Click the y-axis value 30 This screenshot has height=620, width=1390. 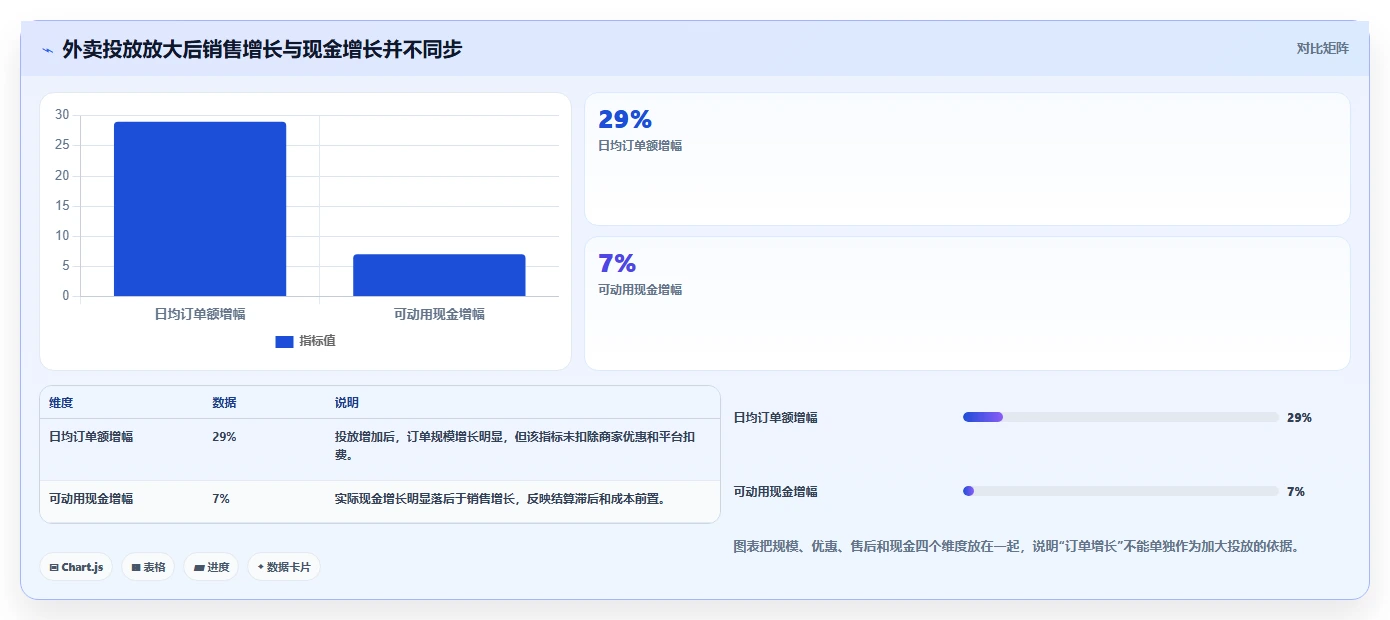[62, 115]
